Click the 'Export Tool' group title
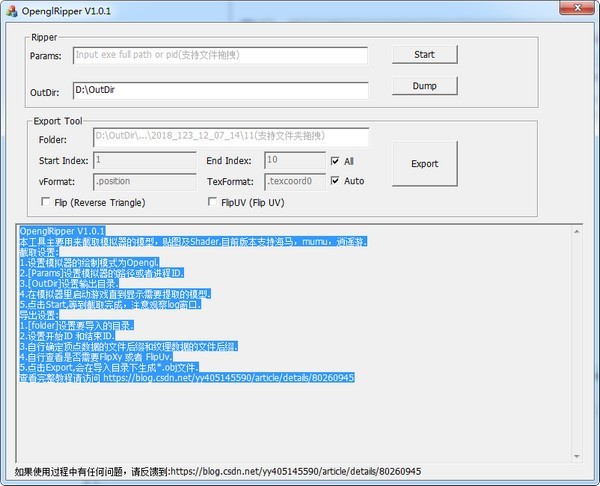The height and width of the screenshot is (486, 600). tap(58, 121)
